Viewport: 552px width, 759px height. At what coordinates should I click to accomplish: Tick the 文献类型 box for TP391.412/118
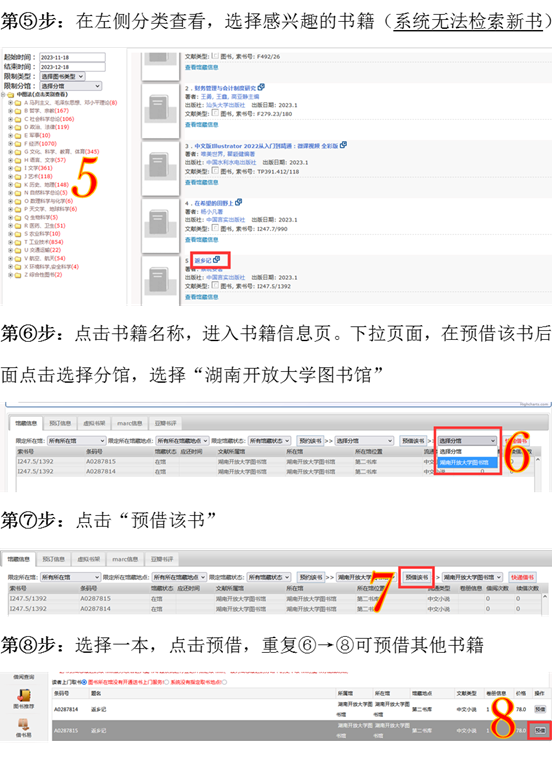215,171
